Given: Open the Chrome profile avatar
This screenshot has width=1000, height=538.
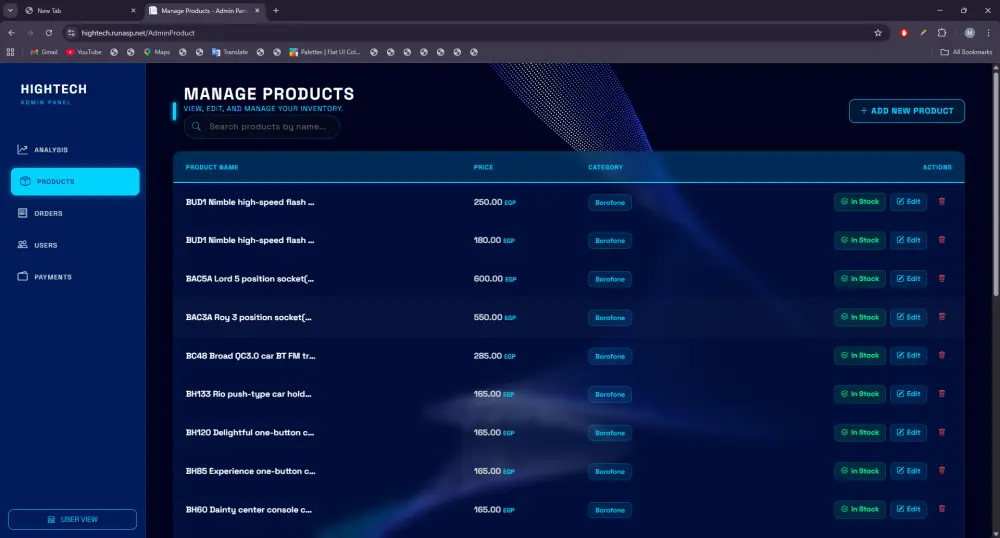Looking at the screenshot, I should 969,33.
